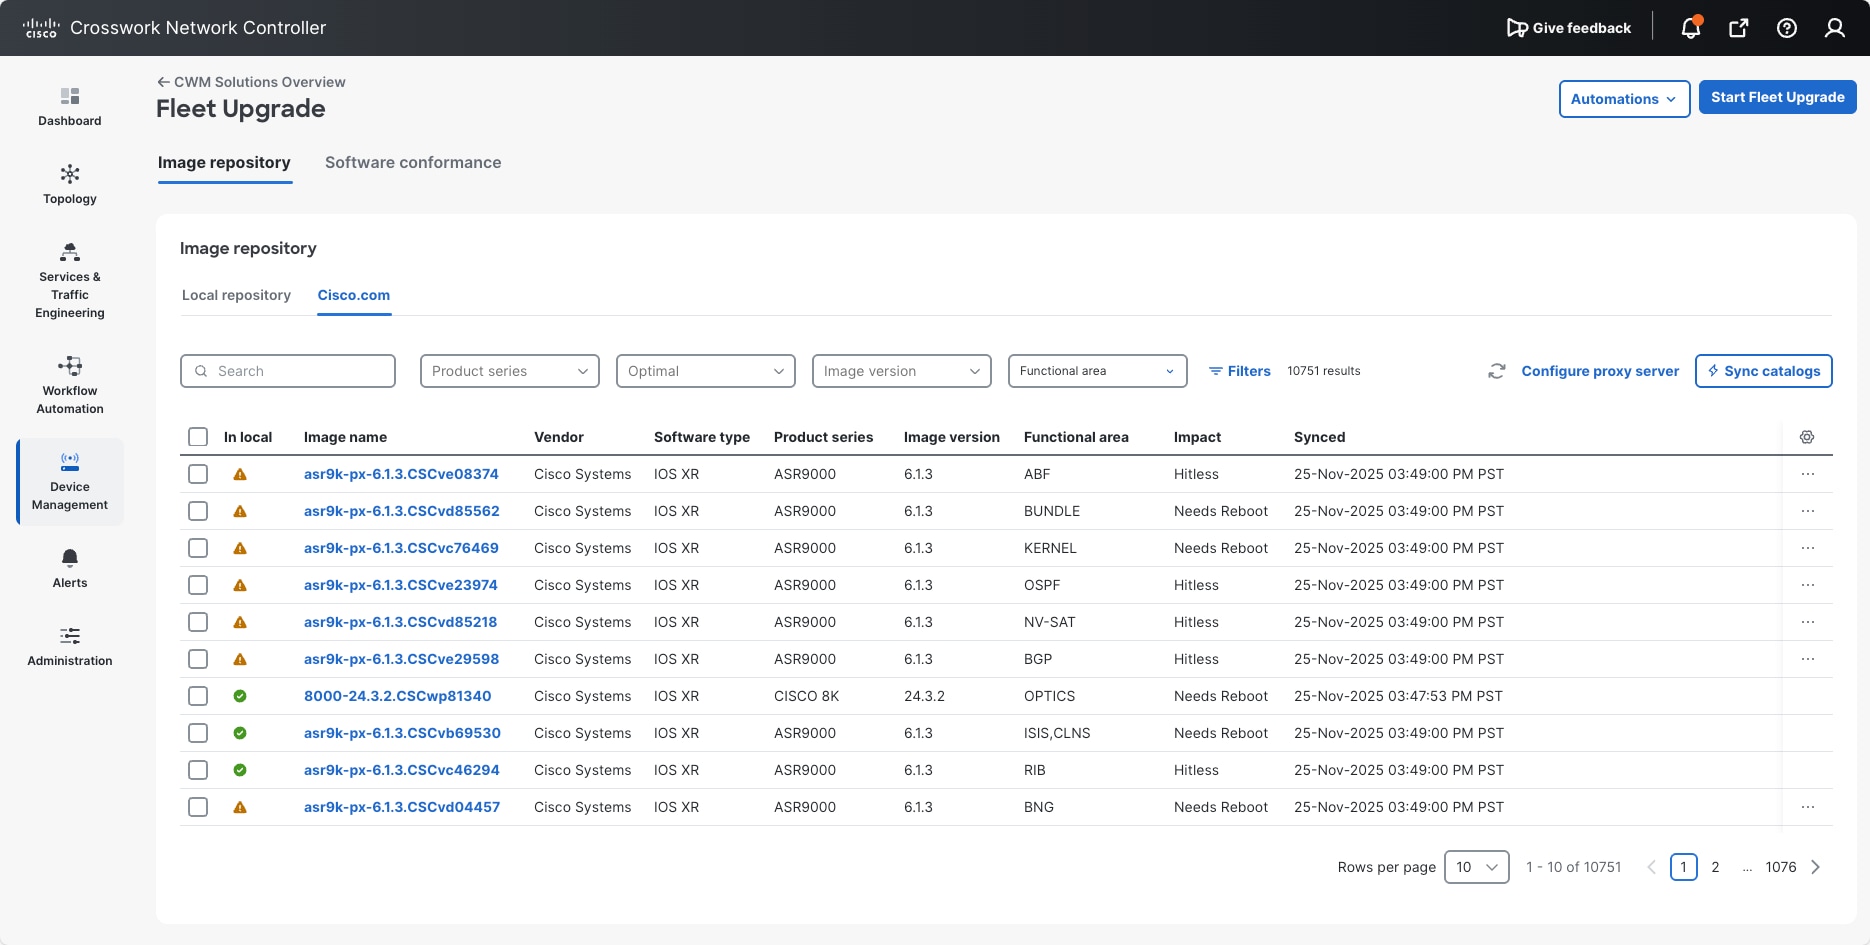
Task: Switch to the Local repository tab
Action: [236, 295]
